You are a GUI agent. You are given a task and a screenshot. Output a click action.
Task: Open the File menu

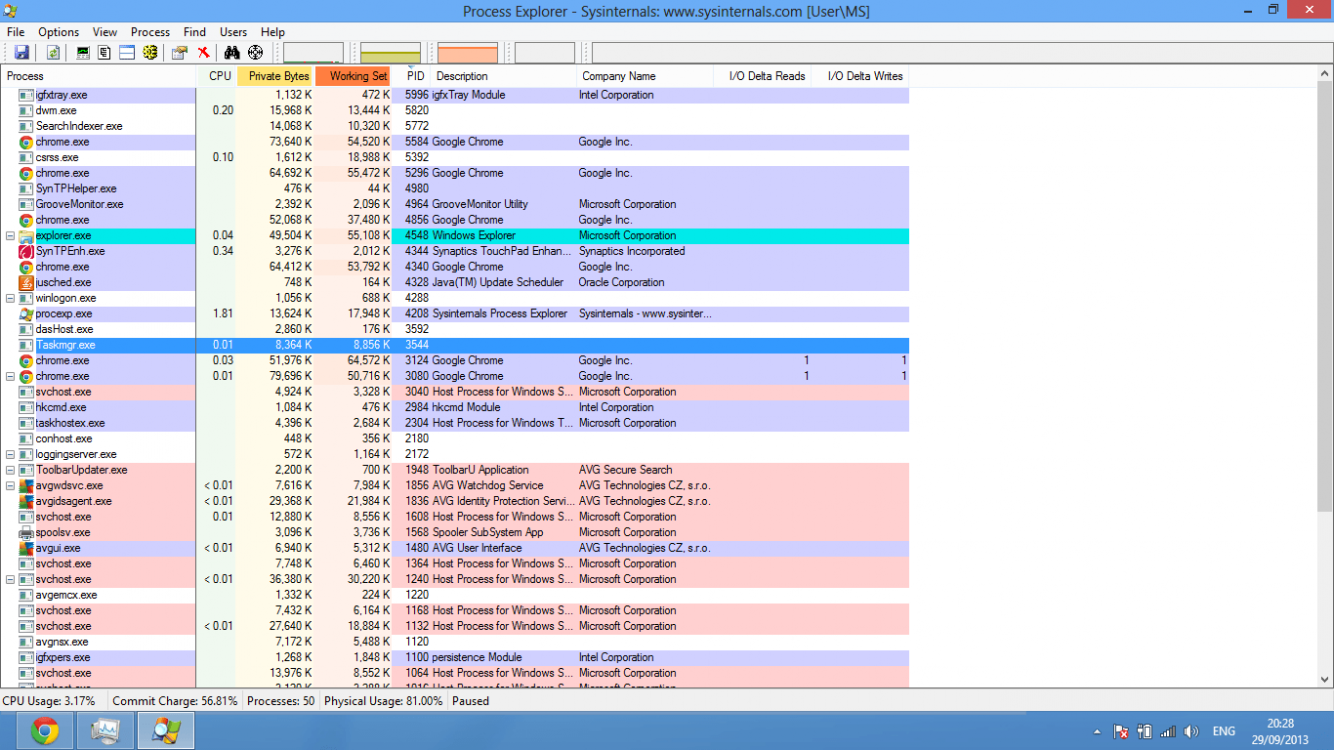pyautogui.click(x=16, y=32)
